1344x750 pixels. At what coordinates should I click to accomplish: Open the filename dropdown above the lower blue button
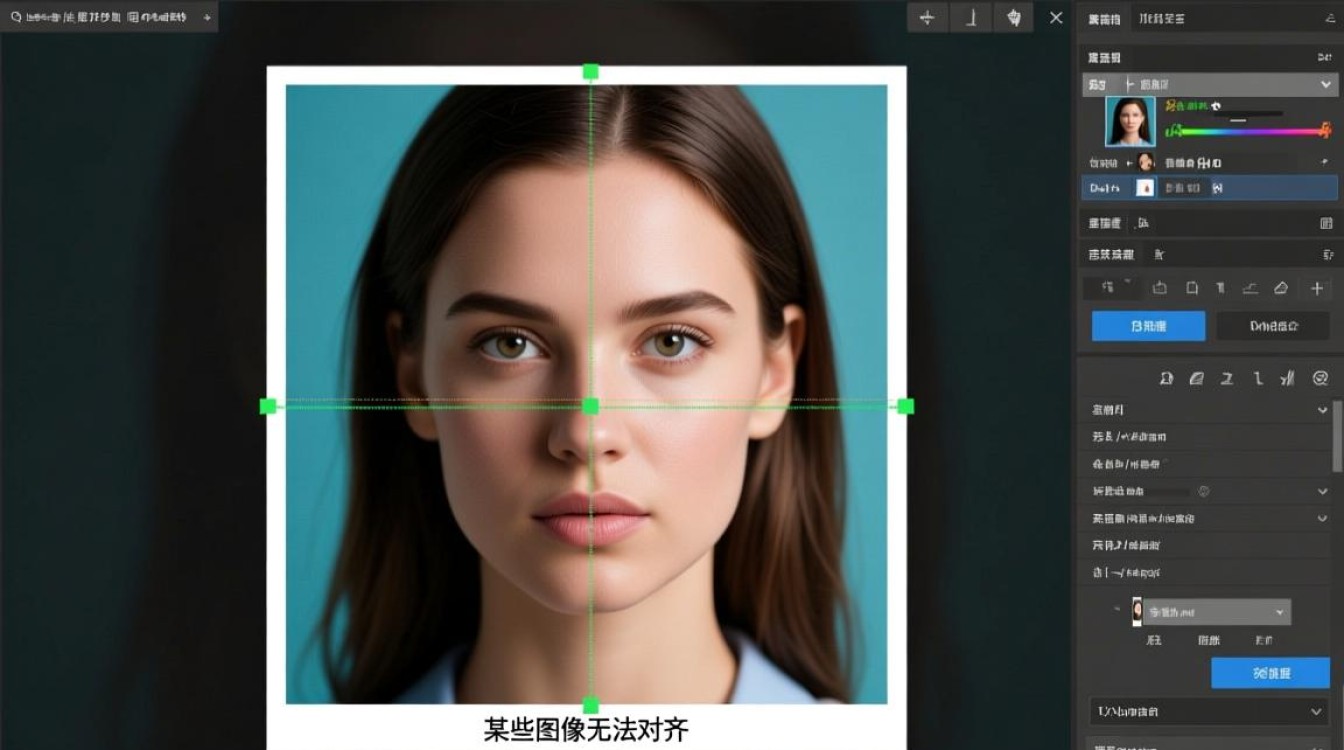1213,611
